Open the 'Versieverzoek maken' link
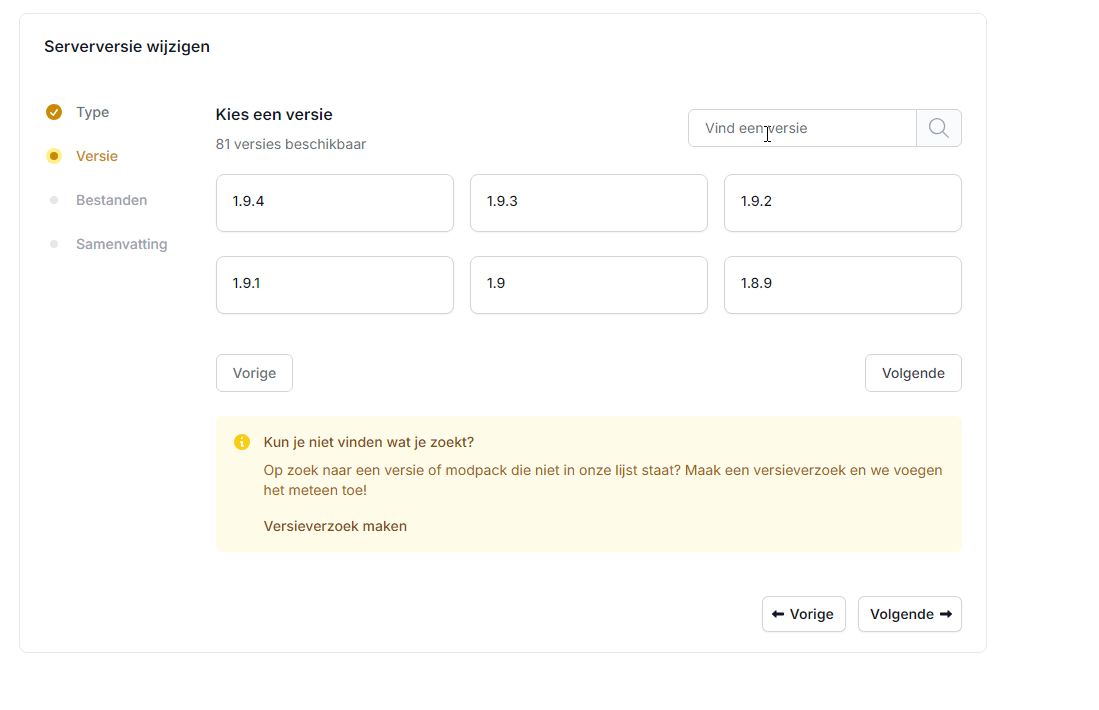The width and height of the screenshot is (1099, 710). [335, 526]
